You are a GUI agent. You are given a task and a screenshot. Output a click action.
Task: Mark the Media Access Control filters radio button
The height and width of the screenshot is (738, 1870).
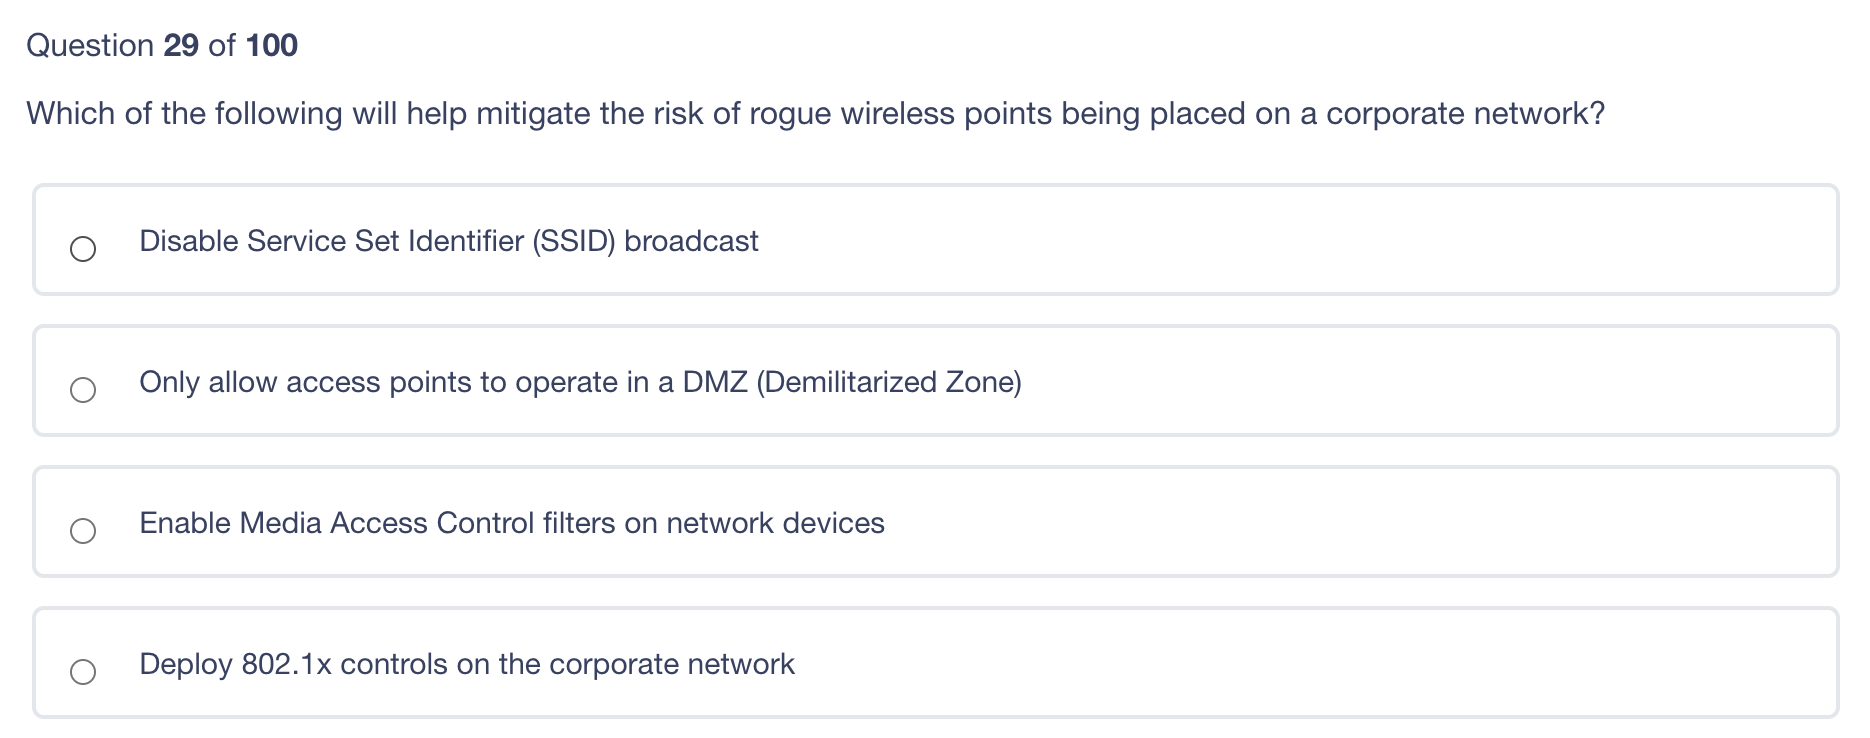coord(83,531)
